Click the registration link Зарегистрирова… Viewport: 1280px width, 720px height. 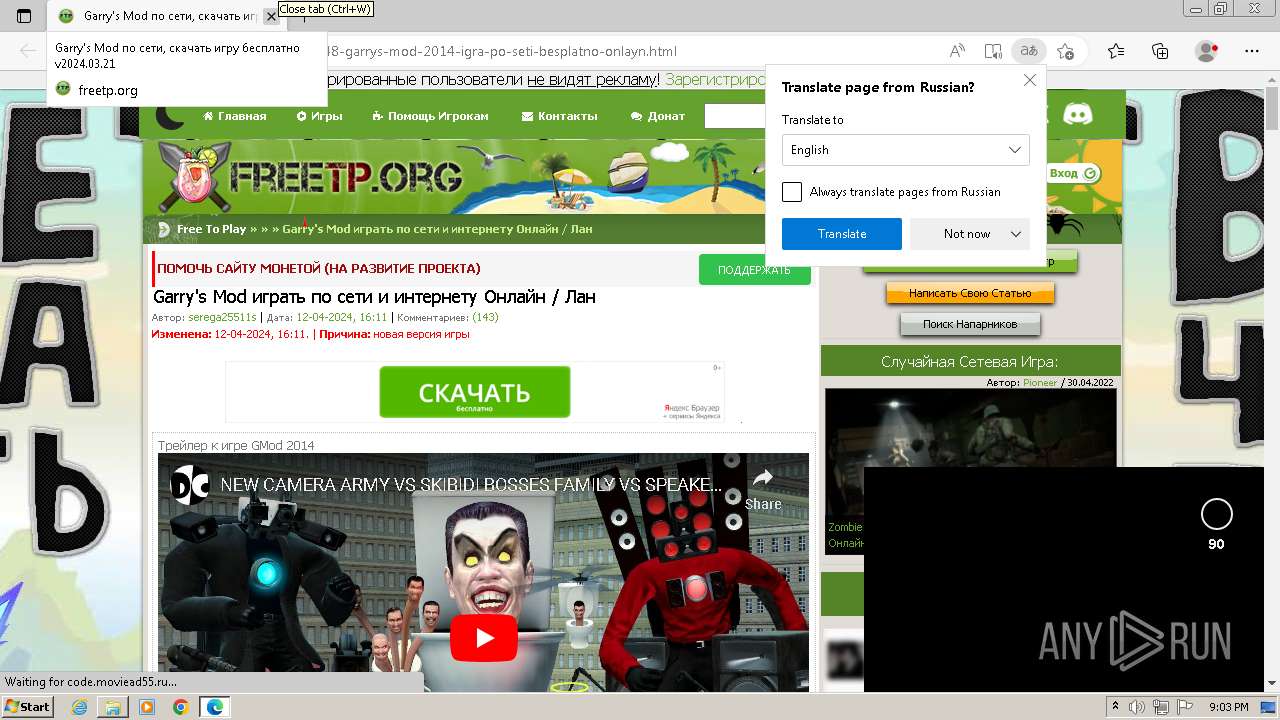point(715,80)
